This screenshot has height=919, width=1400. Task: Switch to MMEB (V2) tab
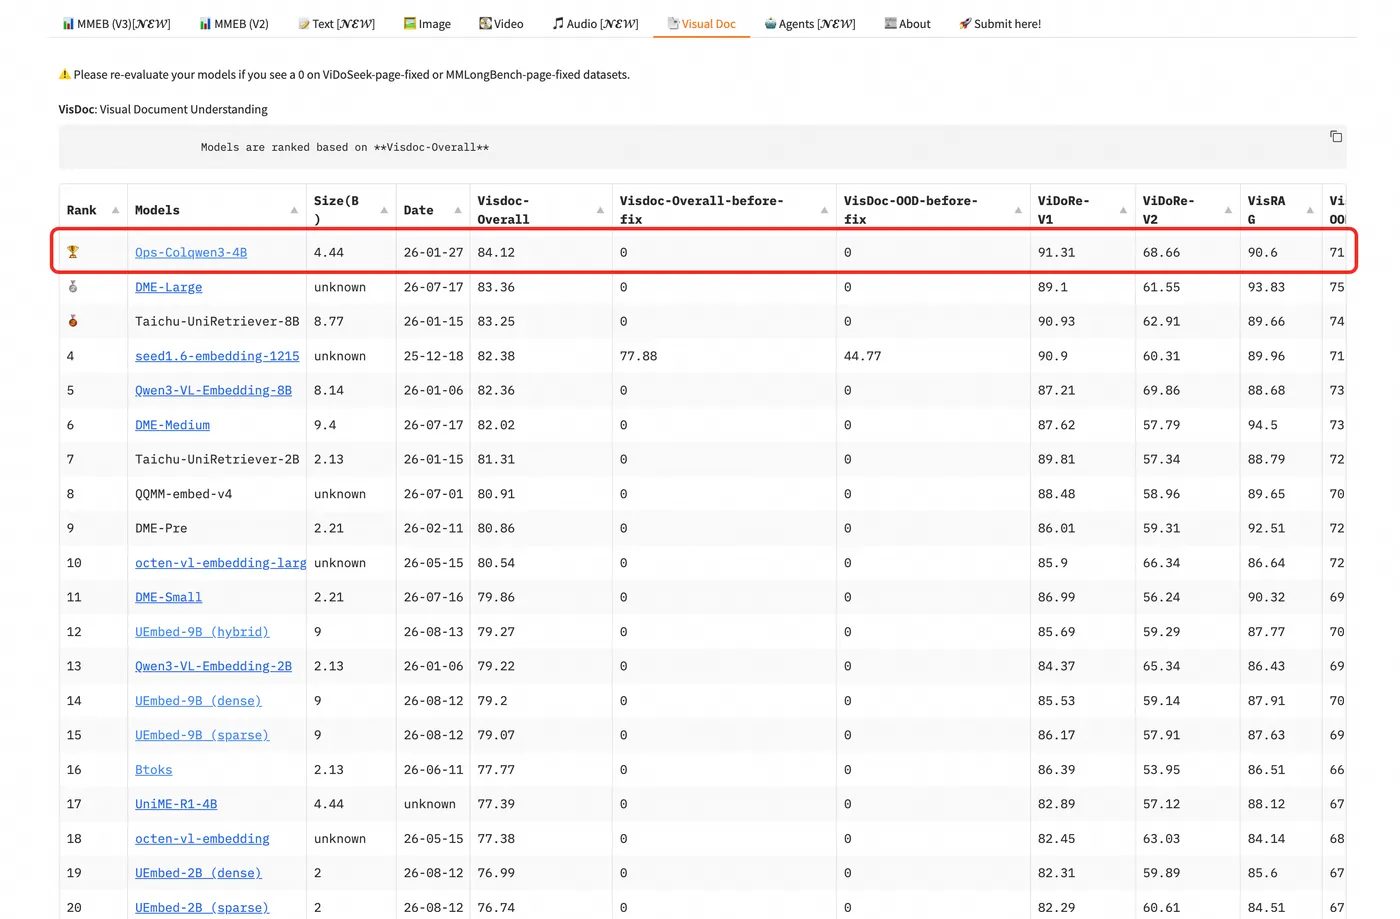[234, 23]
